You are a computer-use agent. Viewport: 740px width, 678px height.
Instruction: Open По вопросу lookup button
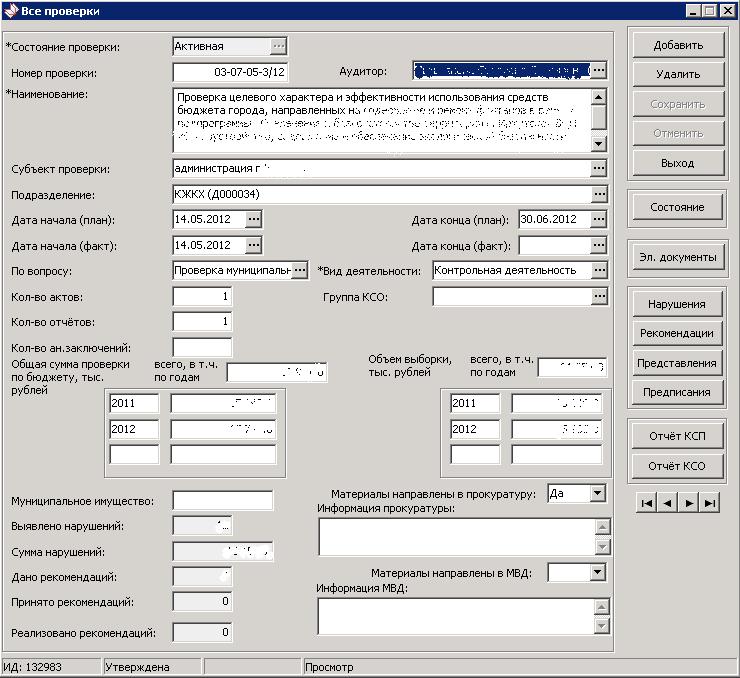299,270
